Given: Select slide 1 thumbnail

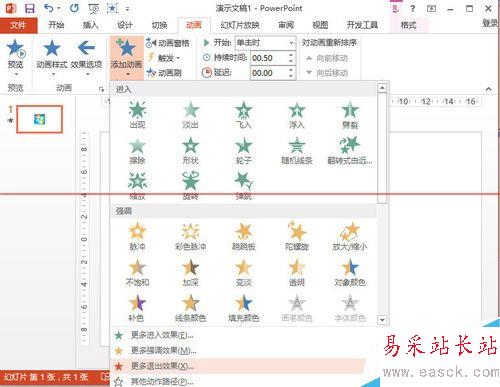Looking at the screenshot, I should (x=40, y=119).
